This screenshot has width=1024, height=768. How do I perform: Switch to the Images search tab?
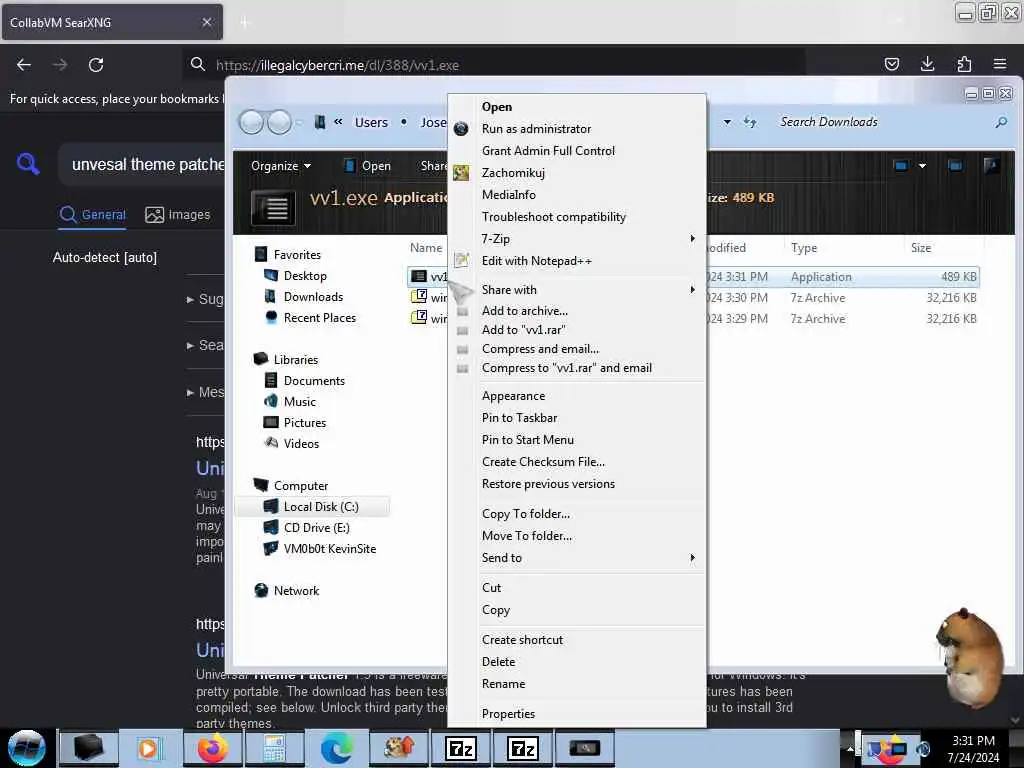178,214
